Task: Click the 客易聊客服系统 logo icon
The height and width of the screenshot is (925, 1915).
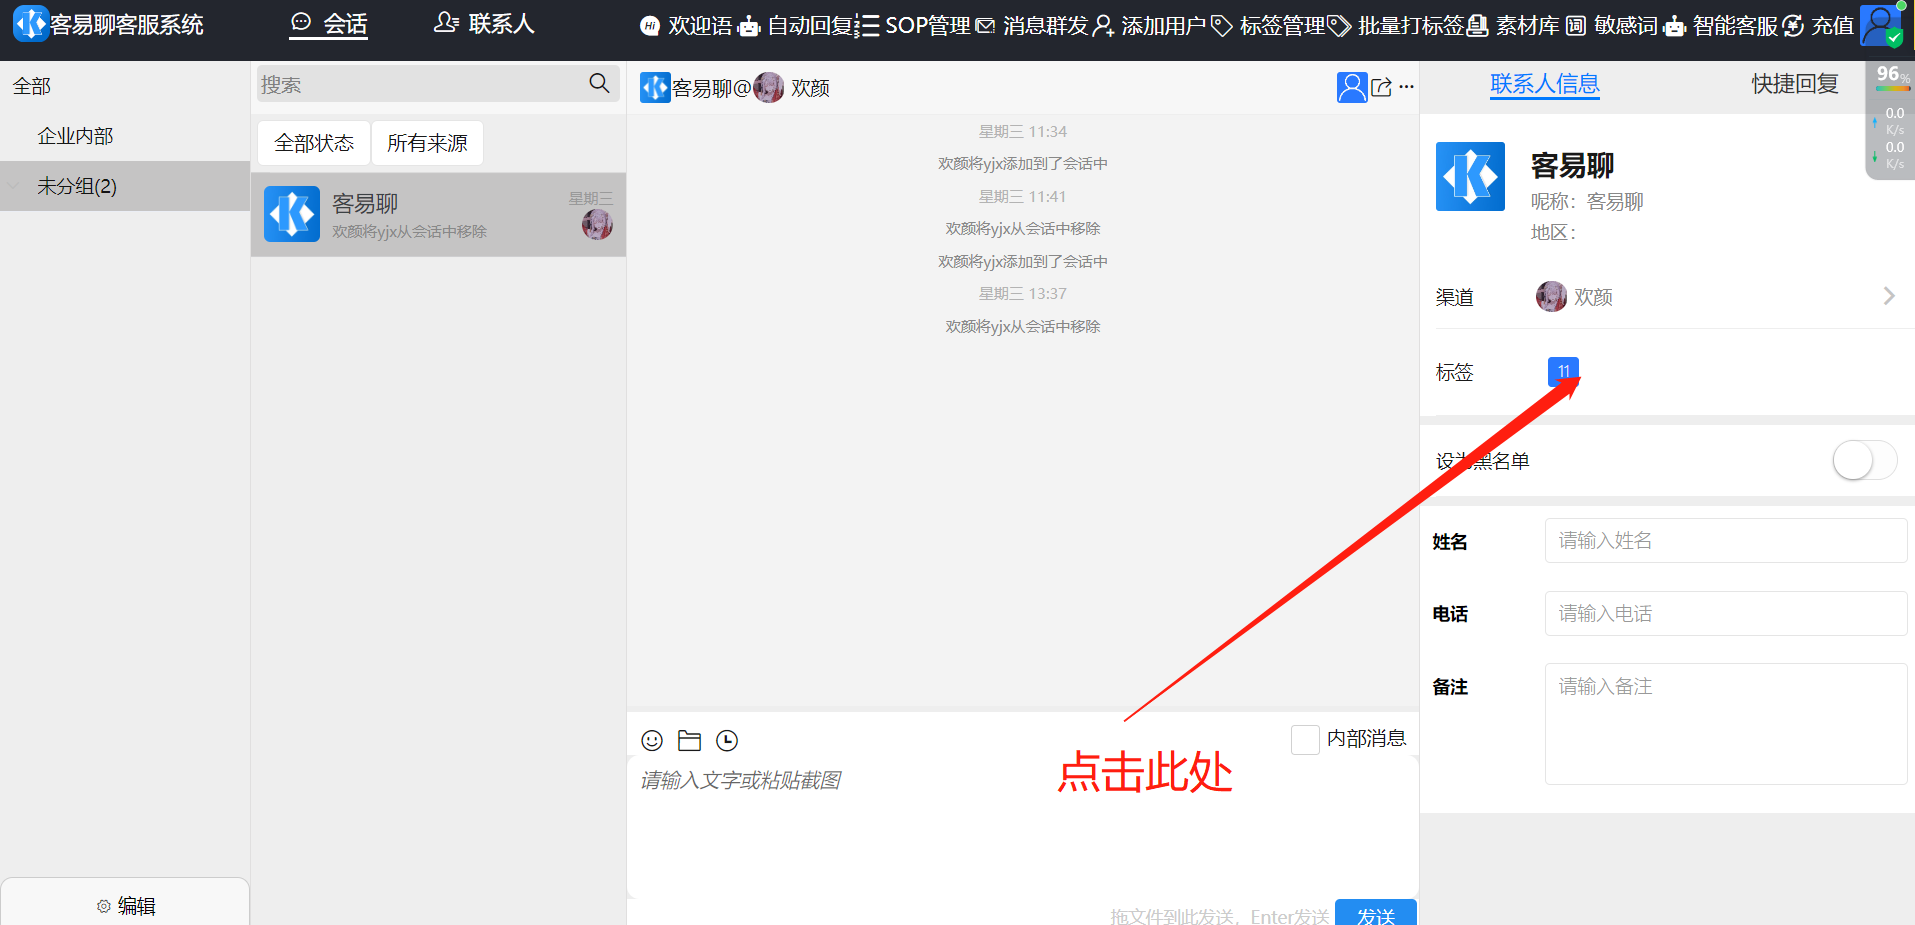Action: point(30,23)
